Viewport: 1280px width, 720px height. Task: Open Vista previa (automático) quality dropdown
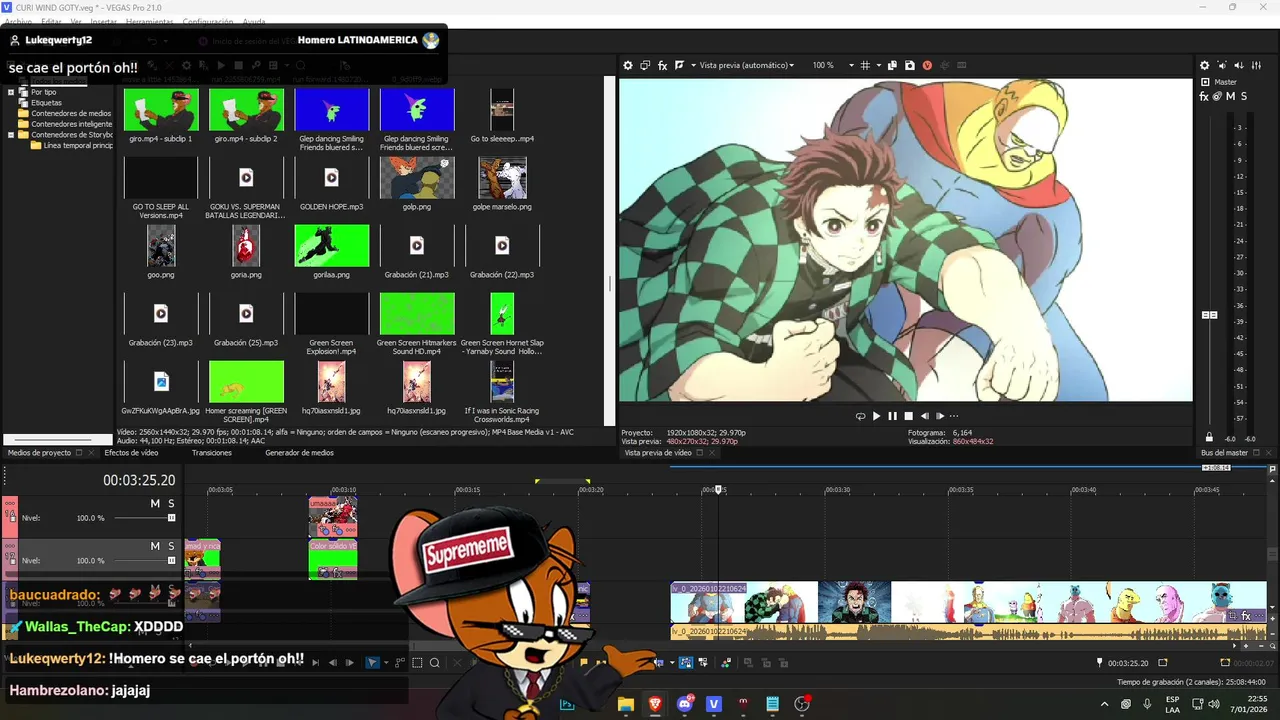click(747, 65)
